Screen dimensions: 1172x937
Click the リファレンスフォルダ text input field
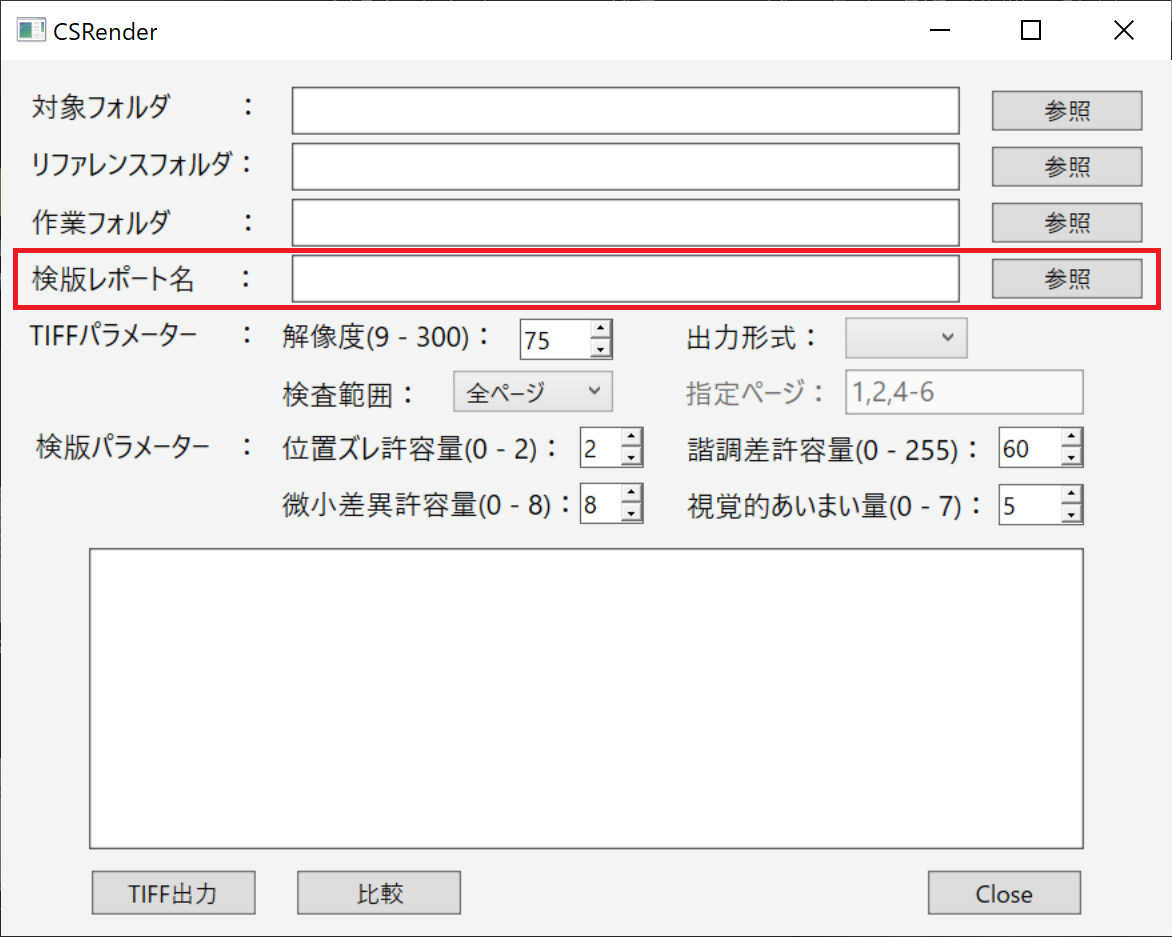coord(625,167)
